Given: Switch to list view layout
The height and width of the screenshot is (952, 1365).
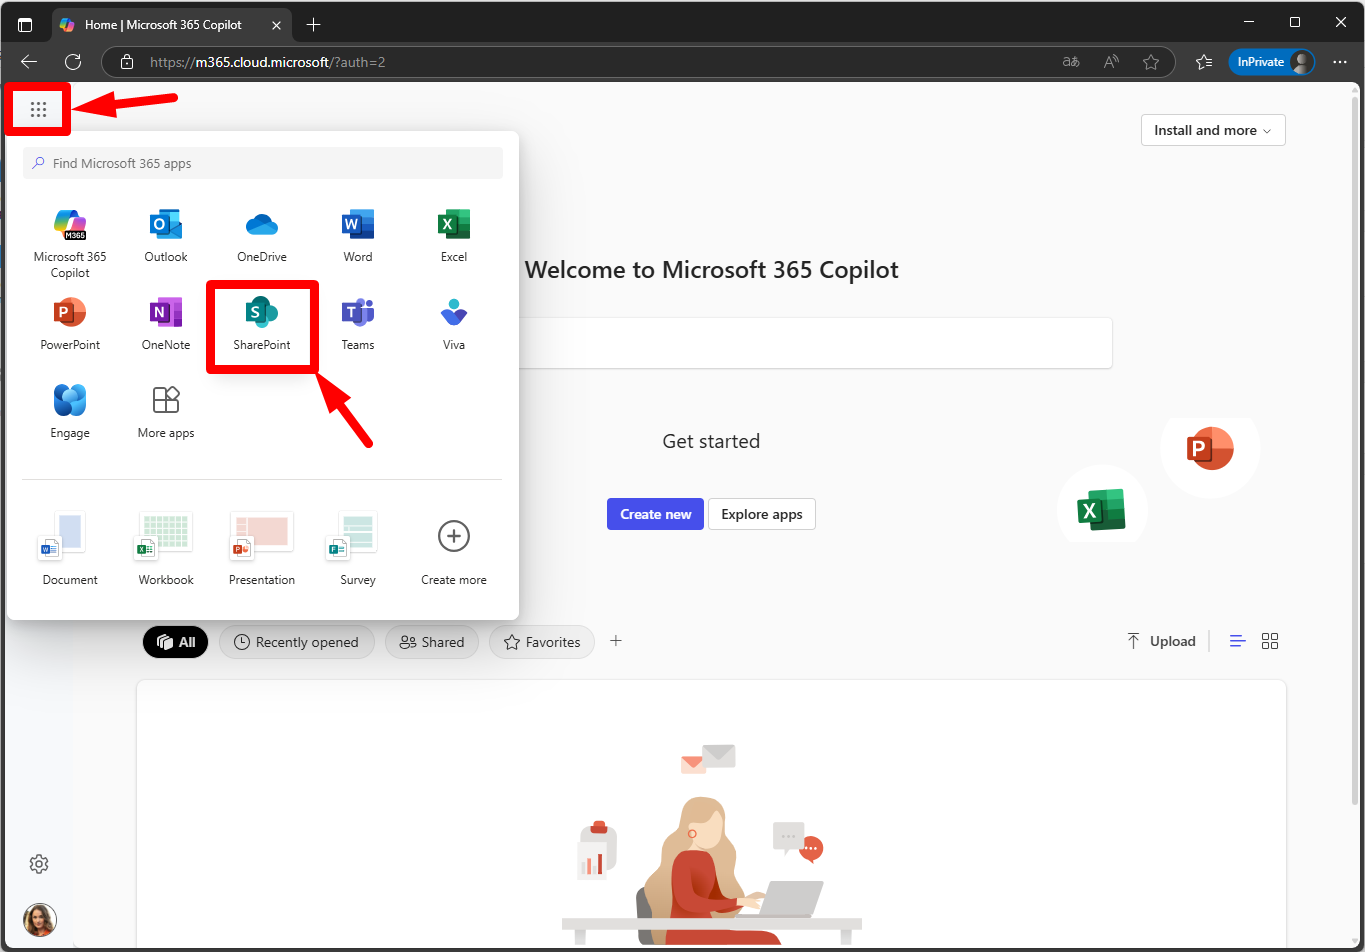Looking at the screenshot, I should [x=1237, y=641].
